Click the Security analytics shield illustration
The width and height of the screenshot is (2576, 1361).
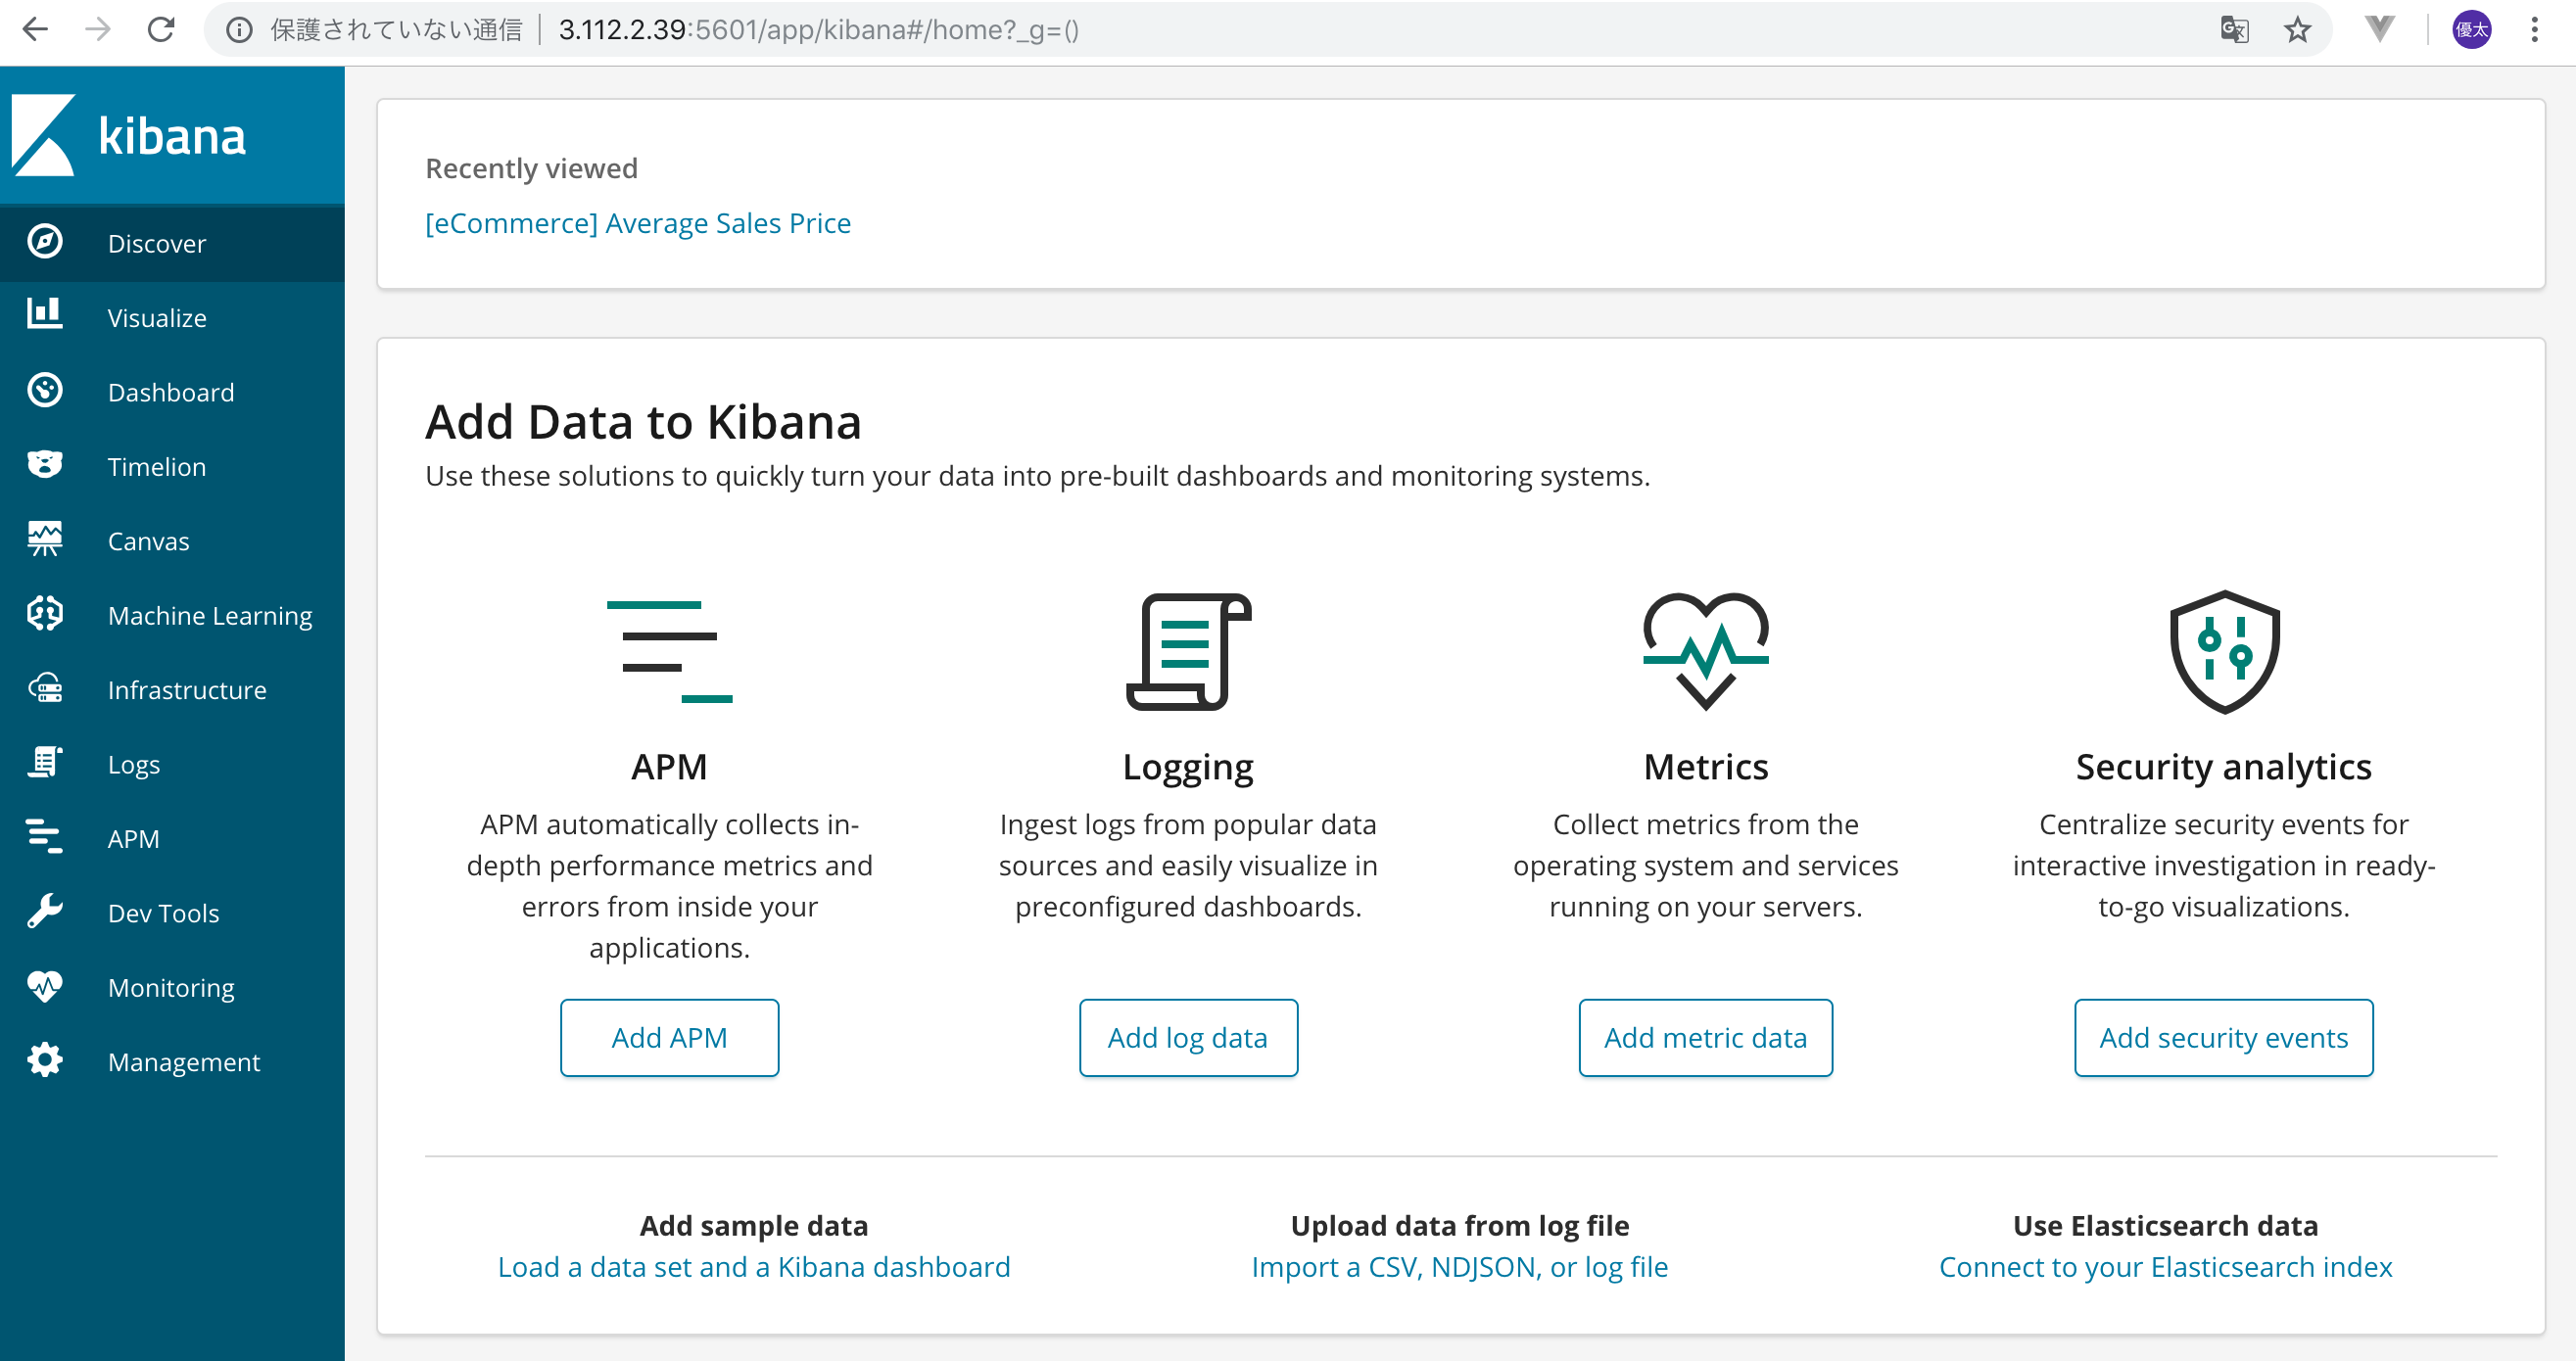click(x=2224, y=652)
